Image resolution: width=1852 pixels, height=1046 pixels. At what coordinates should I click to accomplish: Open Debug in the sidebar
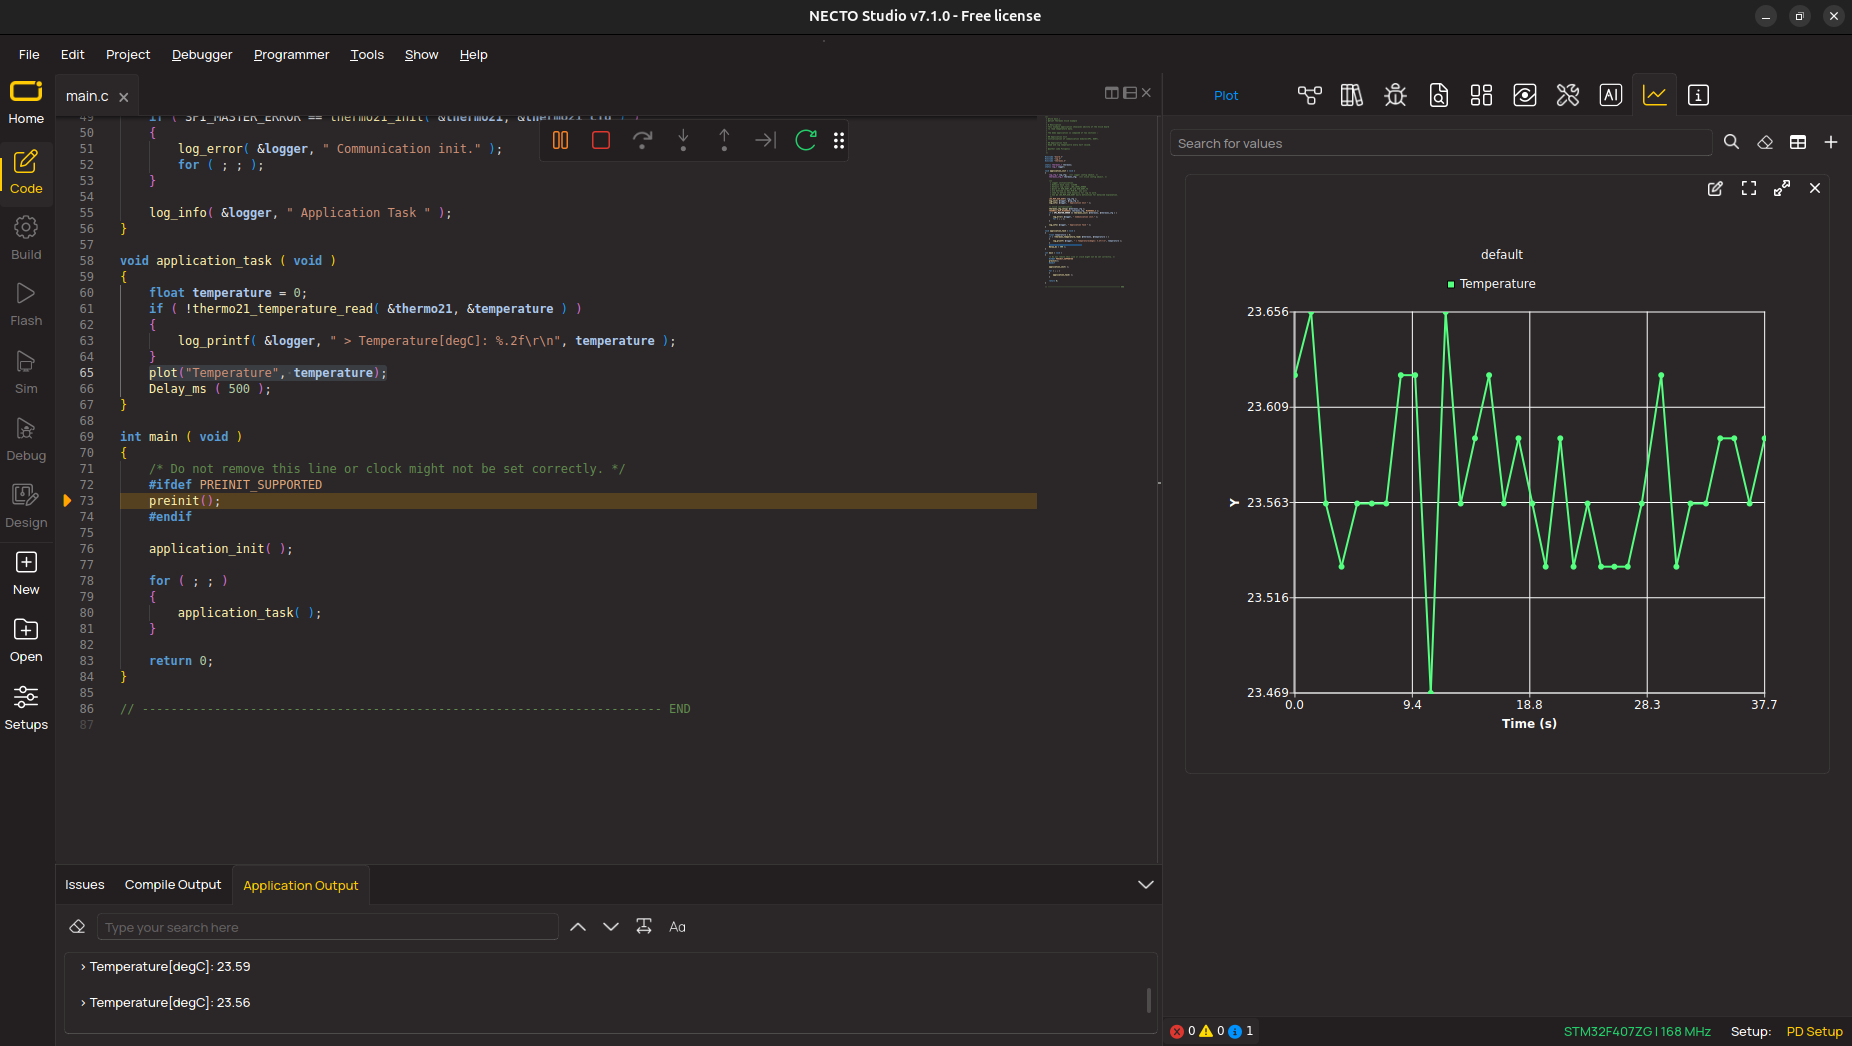click(26, 439)
